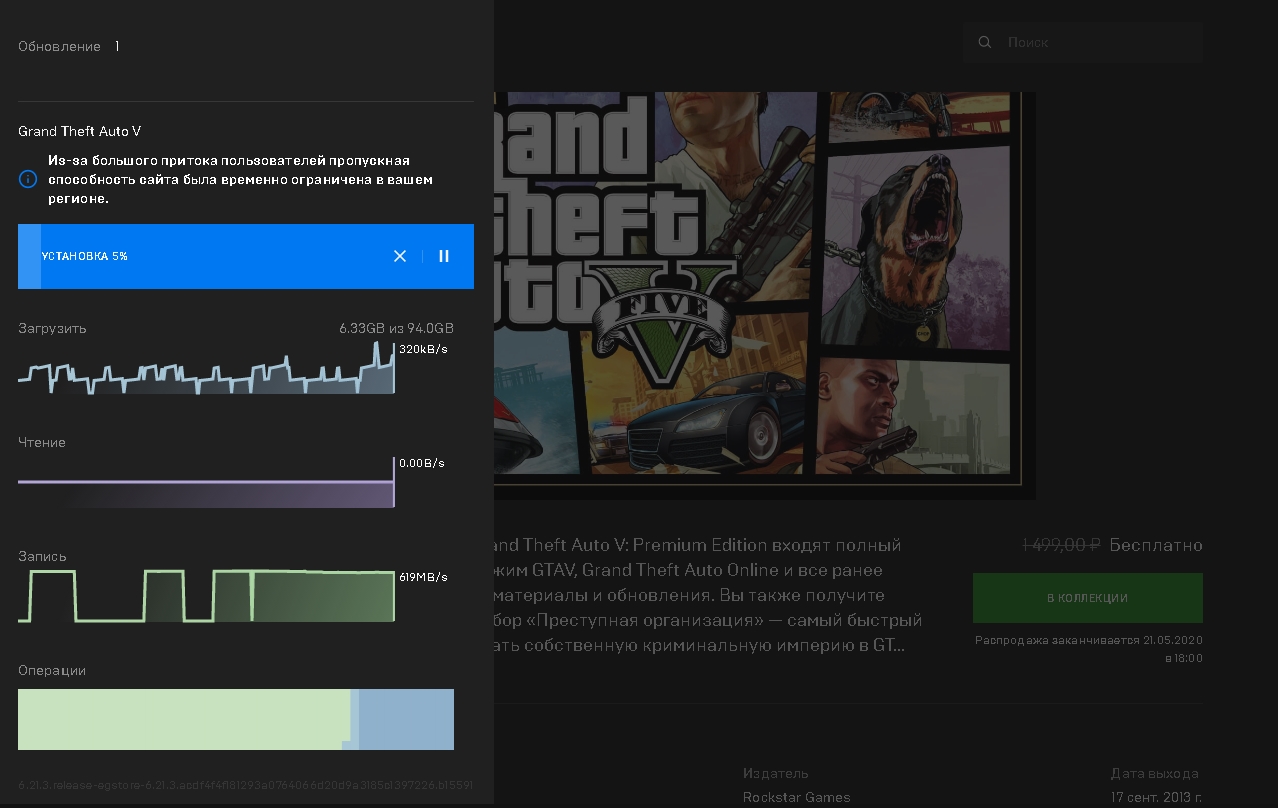Click the Загрузить download speed graph
1278x808 pixels.
point(206,369)
